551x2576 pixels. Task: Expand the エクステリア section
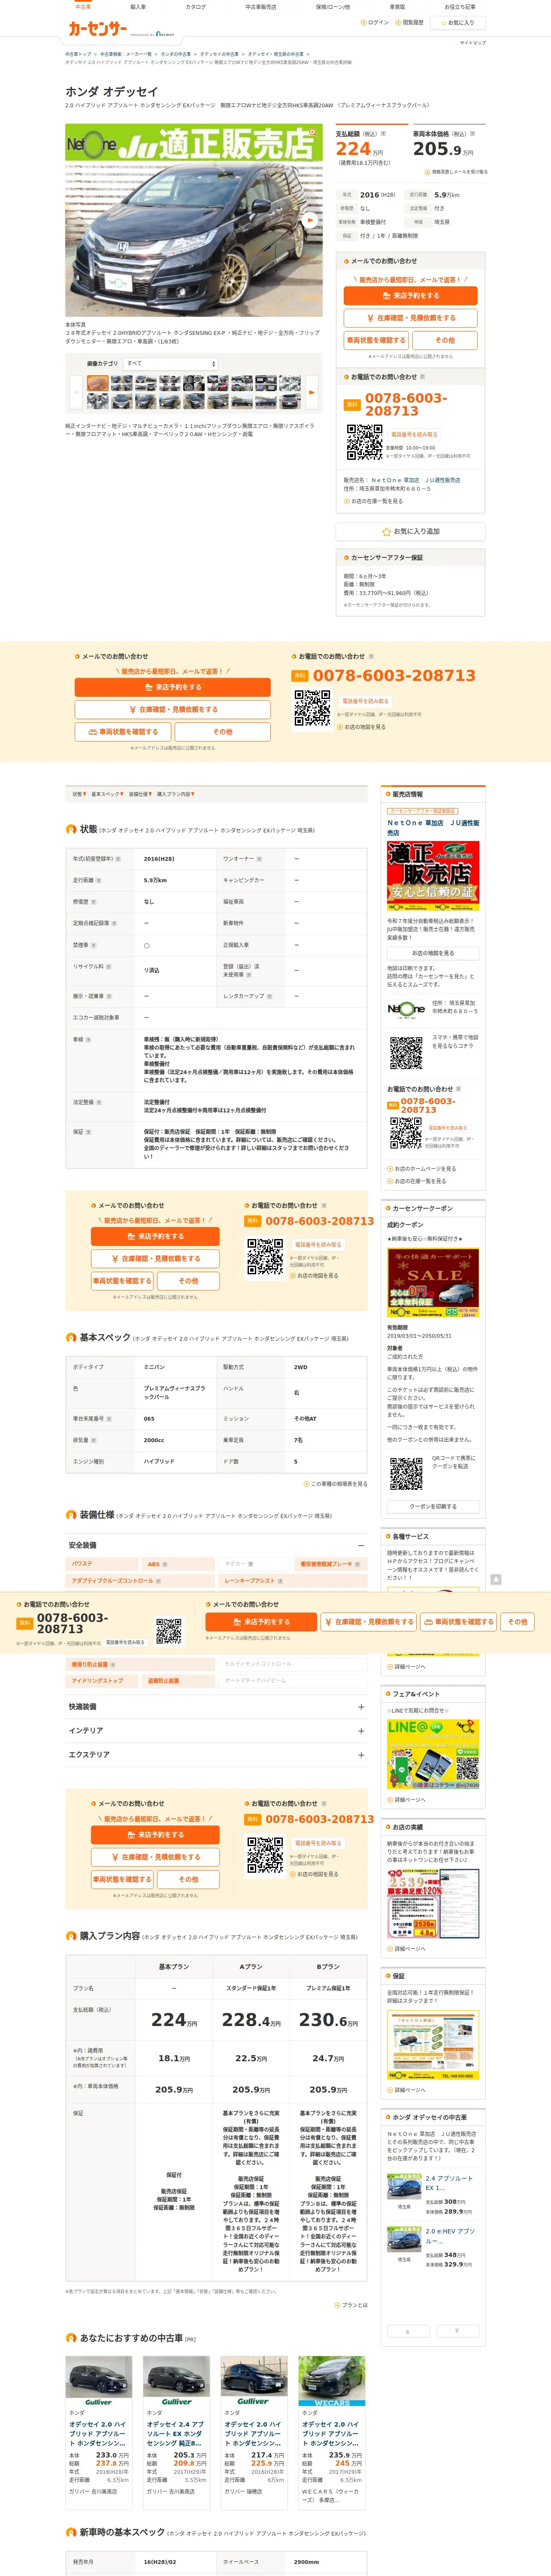pyautogui.click(x=361, y=1755)
